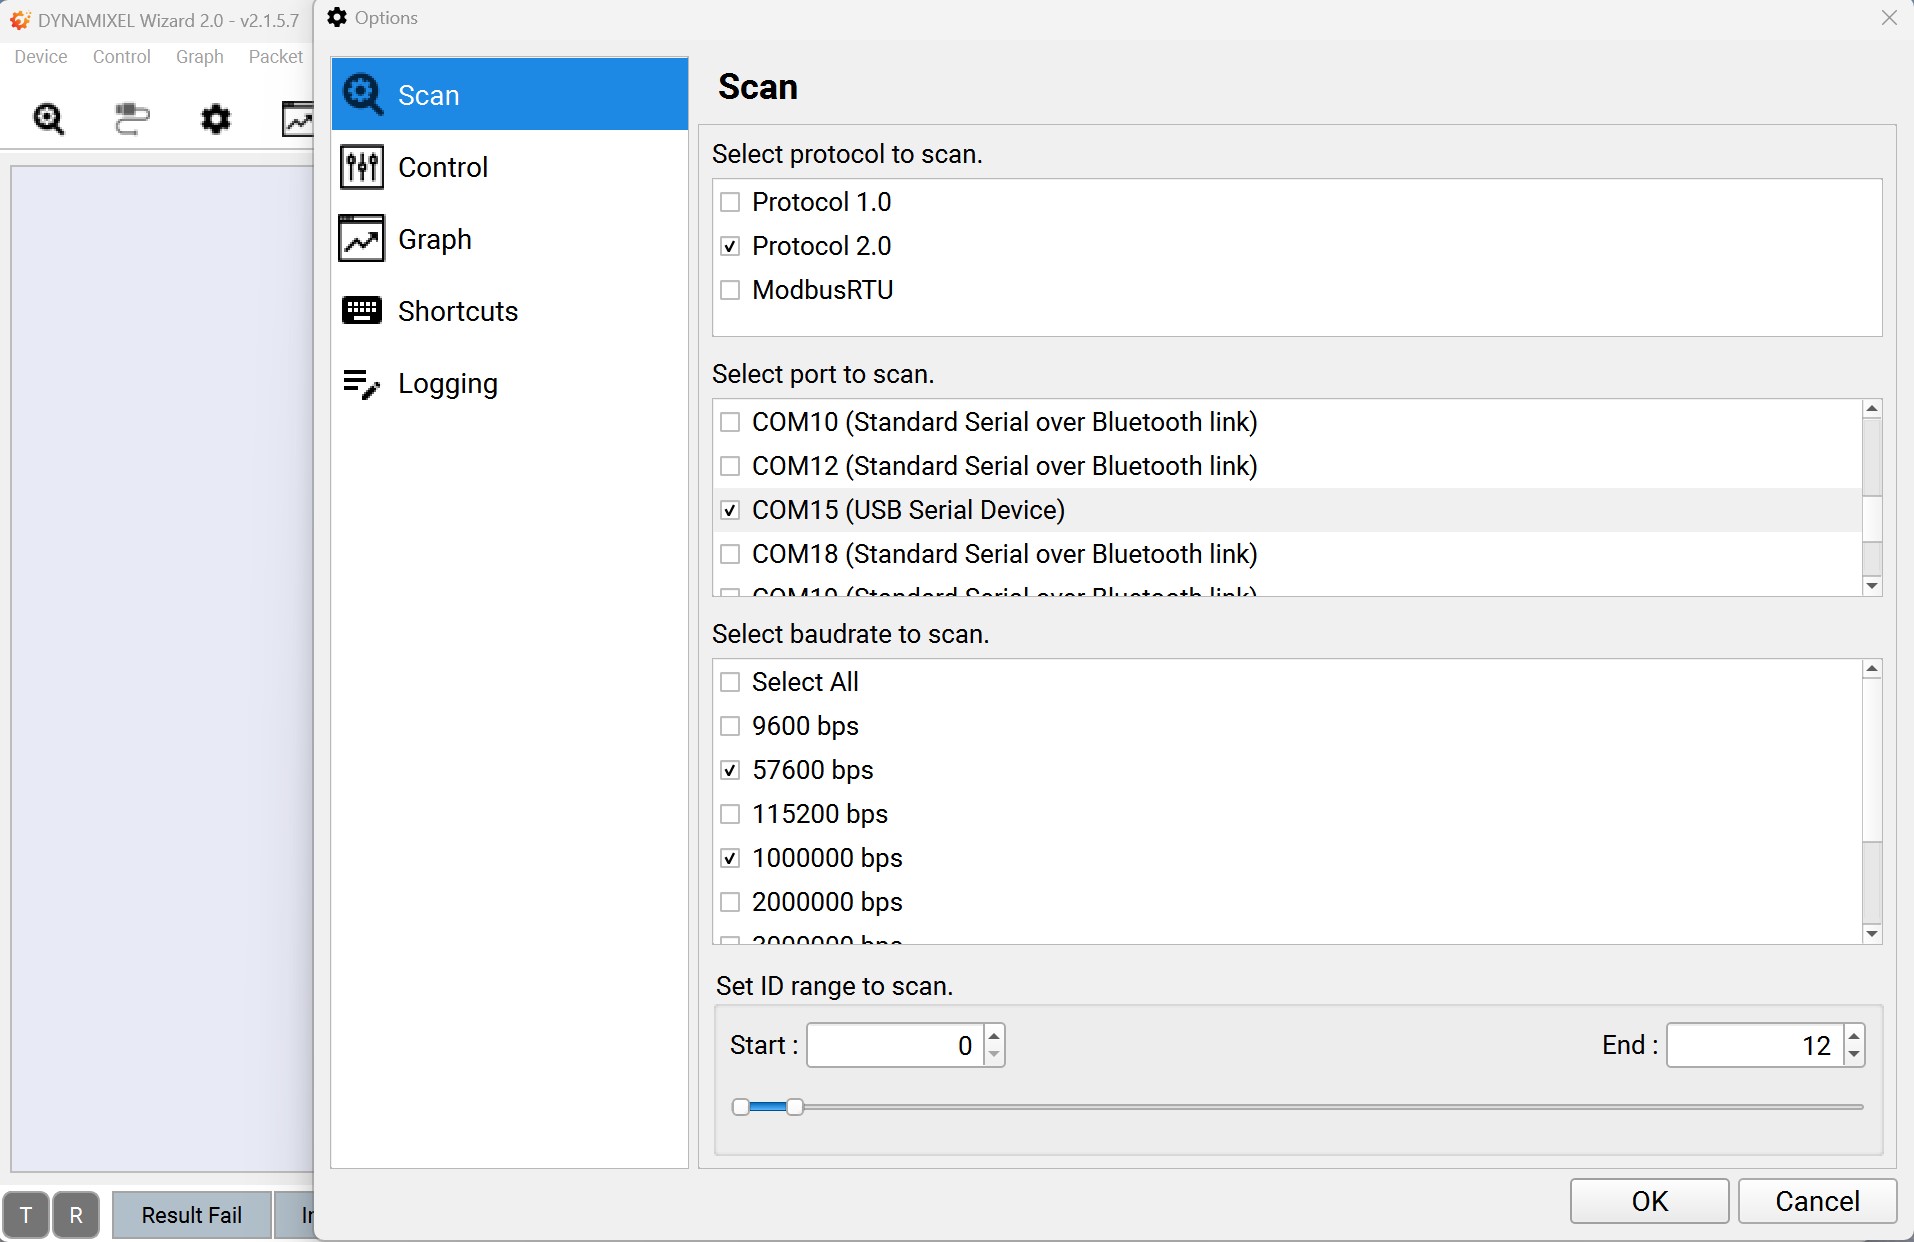This screenshot has width=1914, height=1242.
Task: Close the Options dialog
Action: (1889, 18)
